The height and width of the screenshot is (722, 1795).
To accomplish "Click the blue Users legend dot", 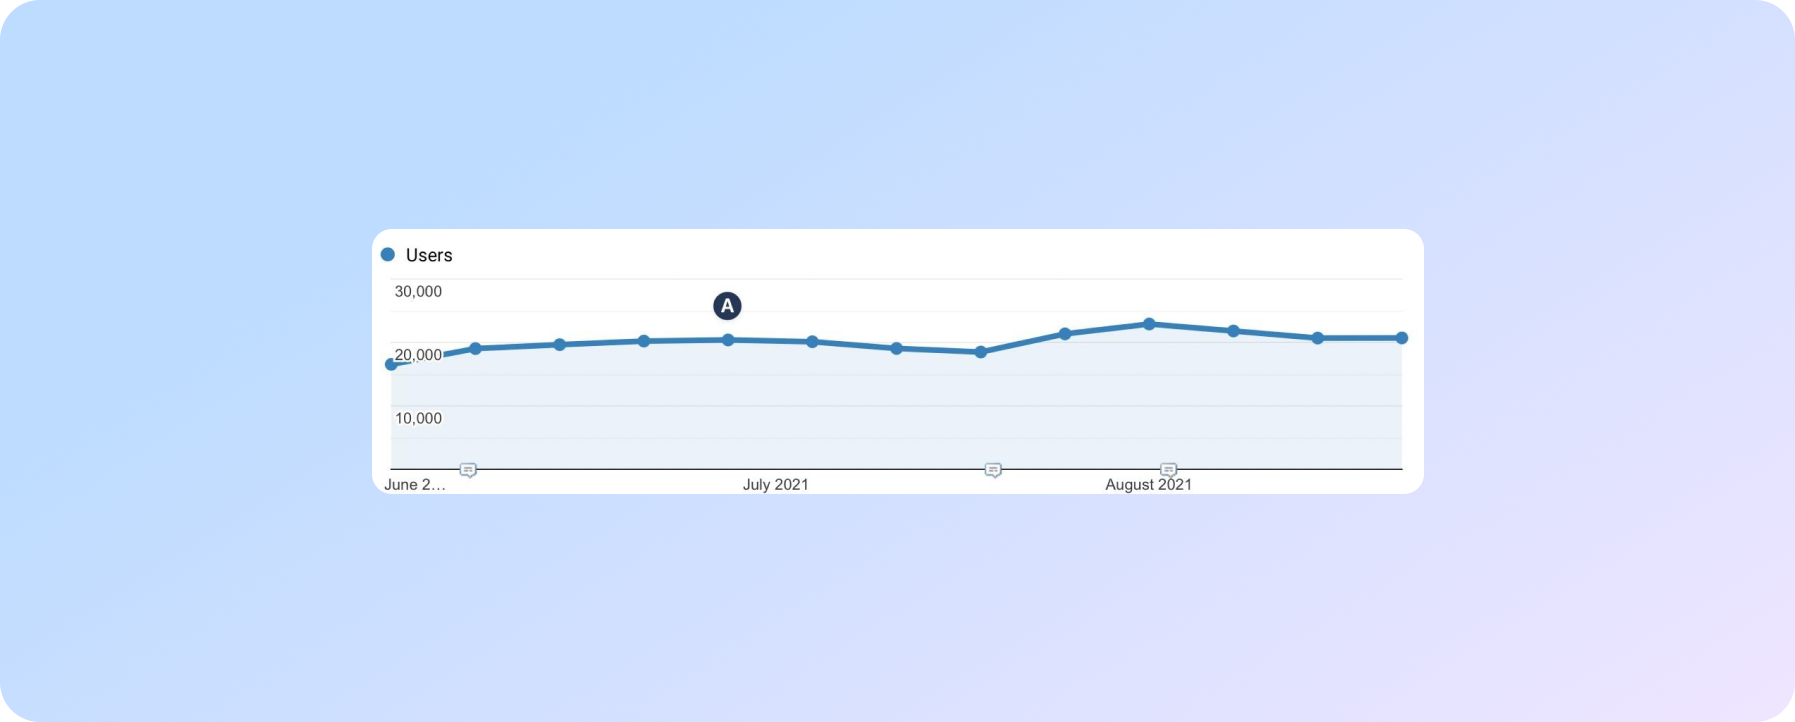I will pyautogui.click(x=388, y=255).
